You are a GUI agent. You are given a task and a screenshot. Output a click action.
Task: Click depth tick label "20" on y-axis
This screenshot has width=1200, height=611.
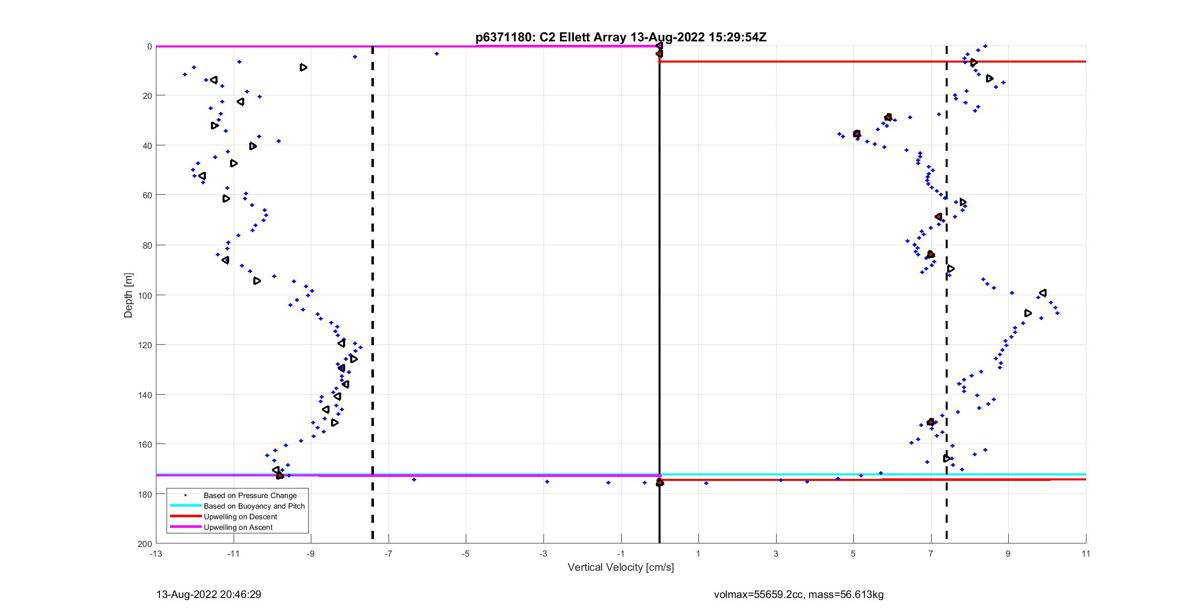tap(146, 96)
